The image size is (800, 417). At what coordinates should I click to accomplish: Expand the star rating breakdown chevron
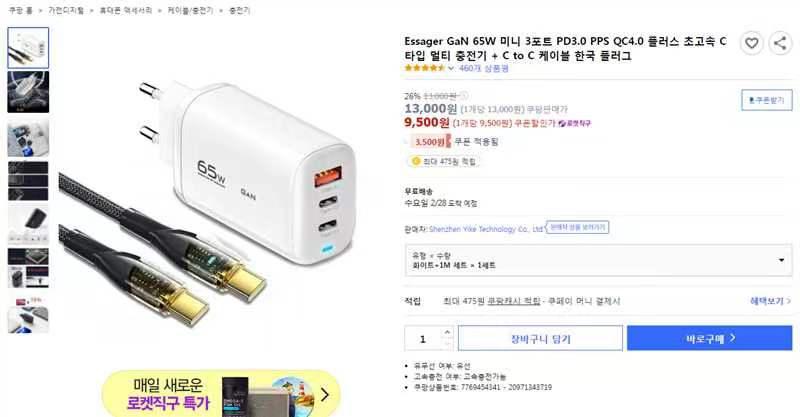(451, 68)
